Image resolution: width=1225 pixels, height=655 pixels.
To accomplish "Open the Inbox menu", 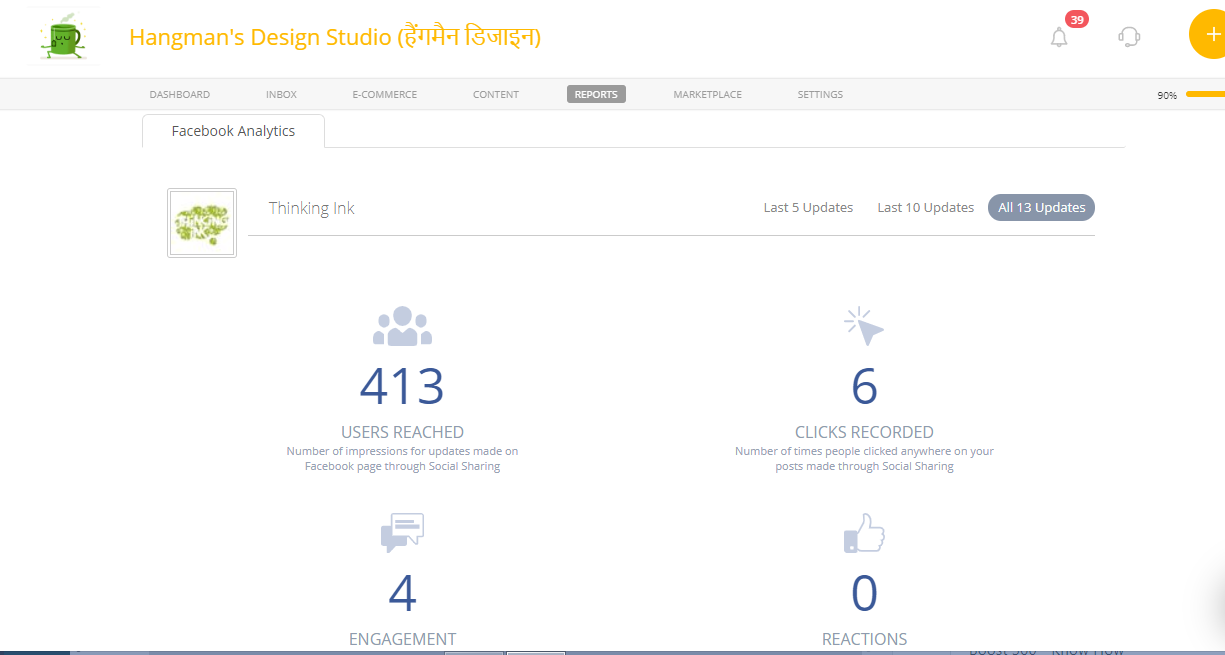I will point(281,95).
